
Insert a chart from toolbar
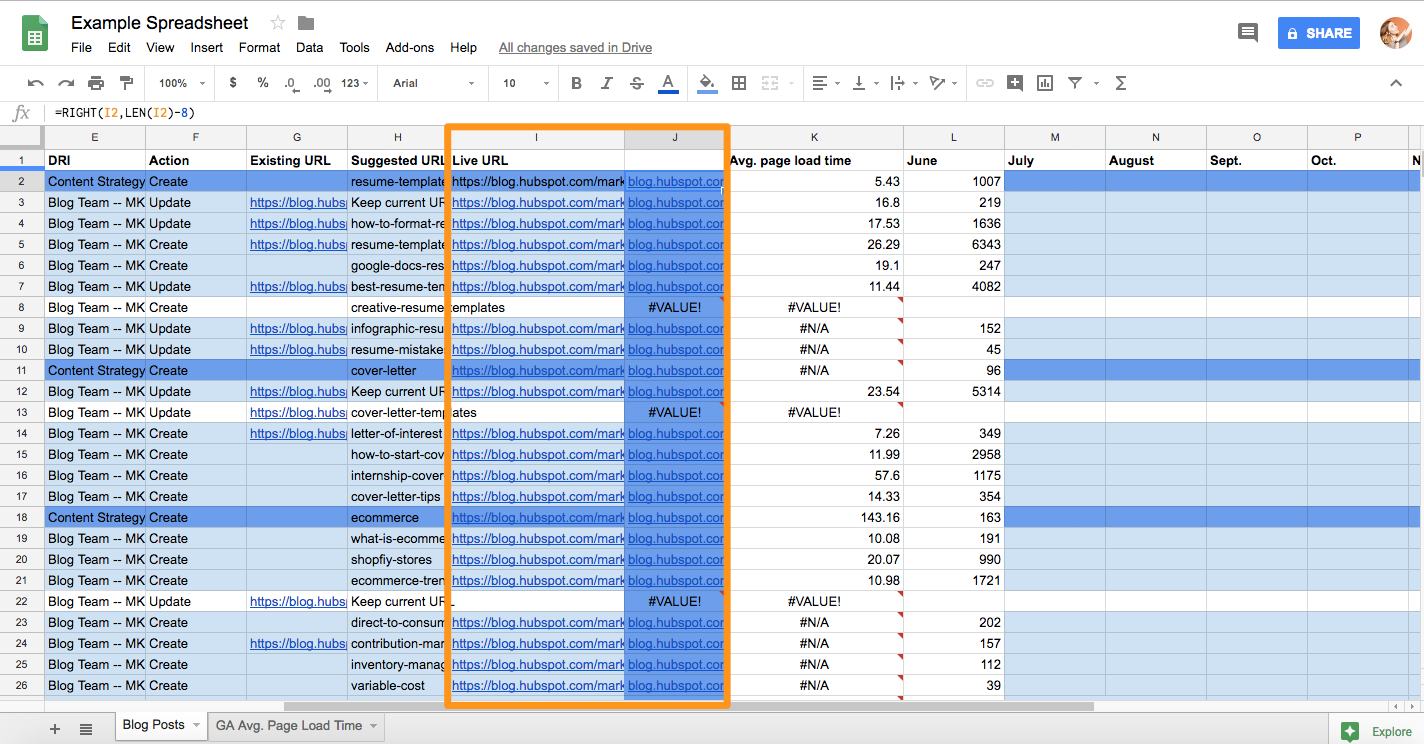(1045, 83)
